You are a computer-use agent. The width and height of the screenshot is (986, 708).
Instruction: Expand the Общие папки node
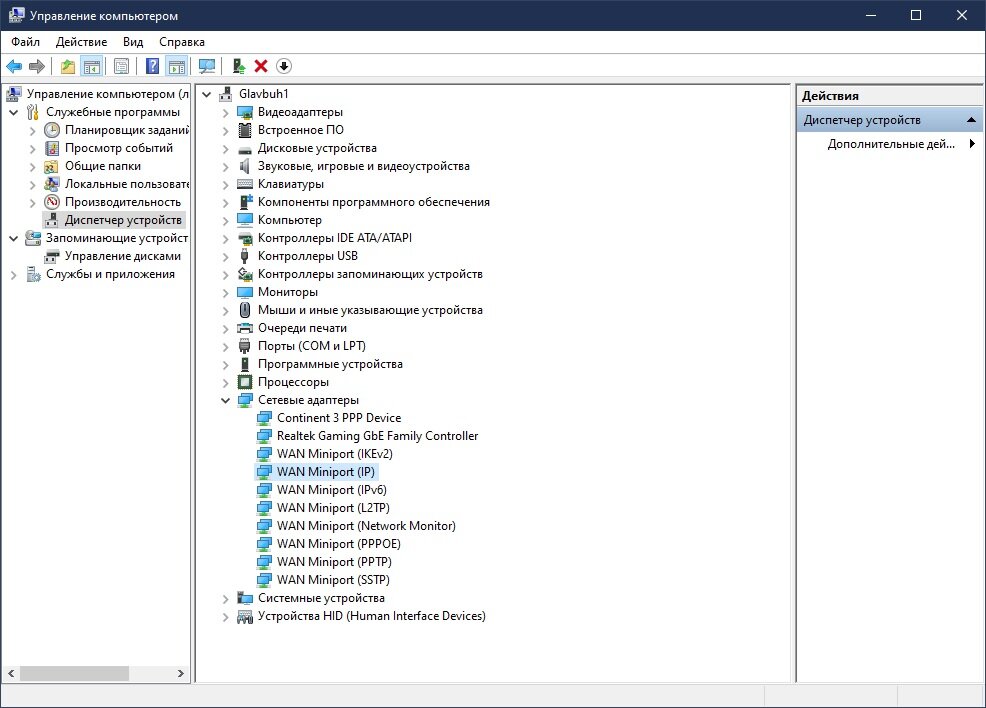click(x=33, y=167)
